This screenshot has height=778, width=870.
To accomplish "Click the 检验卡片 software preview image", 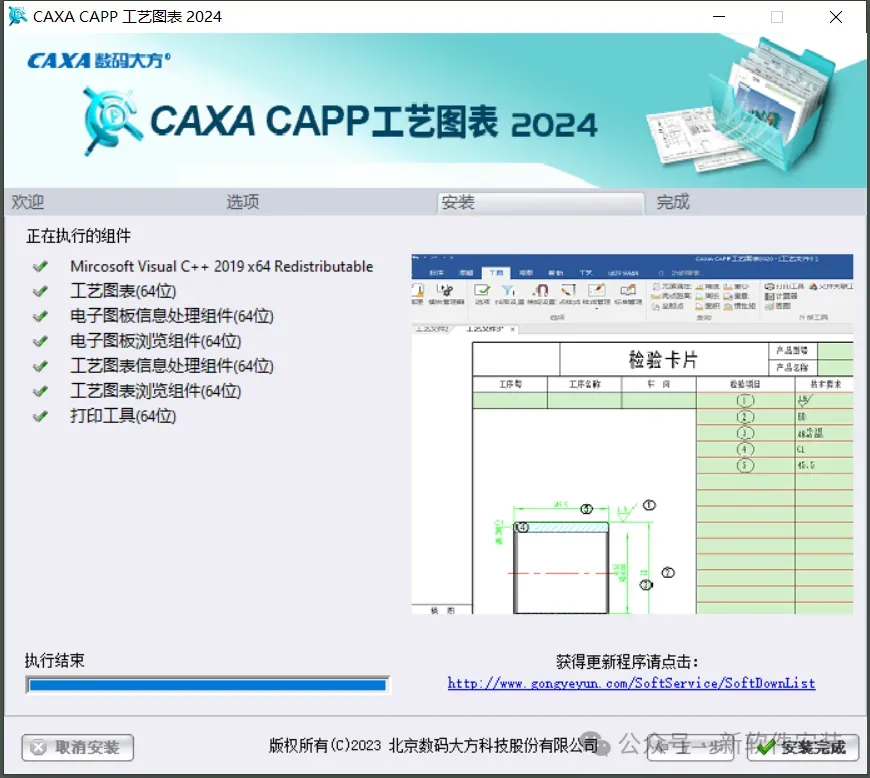I will 632,434.
